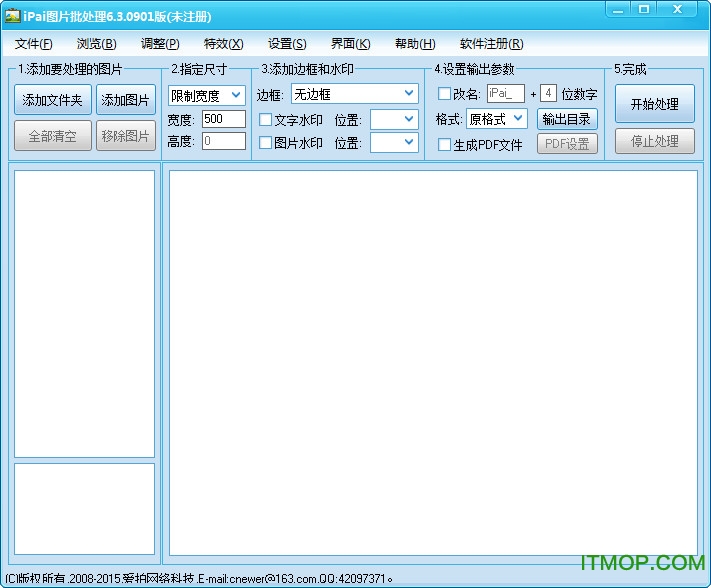Enable the 图片水印 checkbox
The image size is (711, 588).
tap(265, 143)
